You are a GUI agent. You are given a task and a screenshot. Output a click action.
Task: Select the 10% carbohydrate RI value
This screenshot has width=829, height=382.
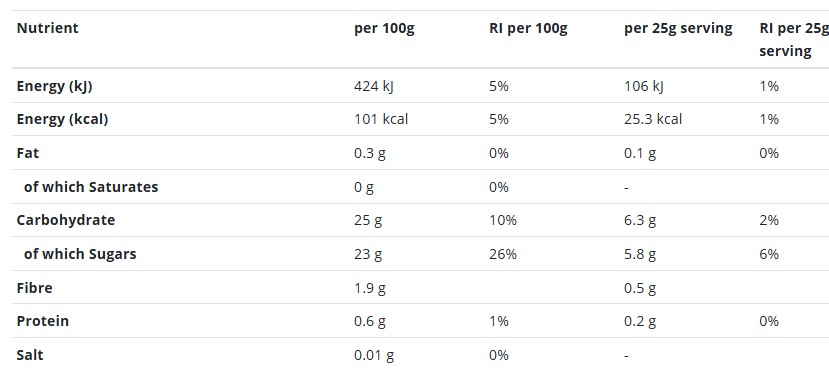pos(503,220)
